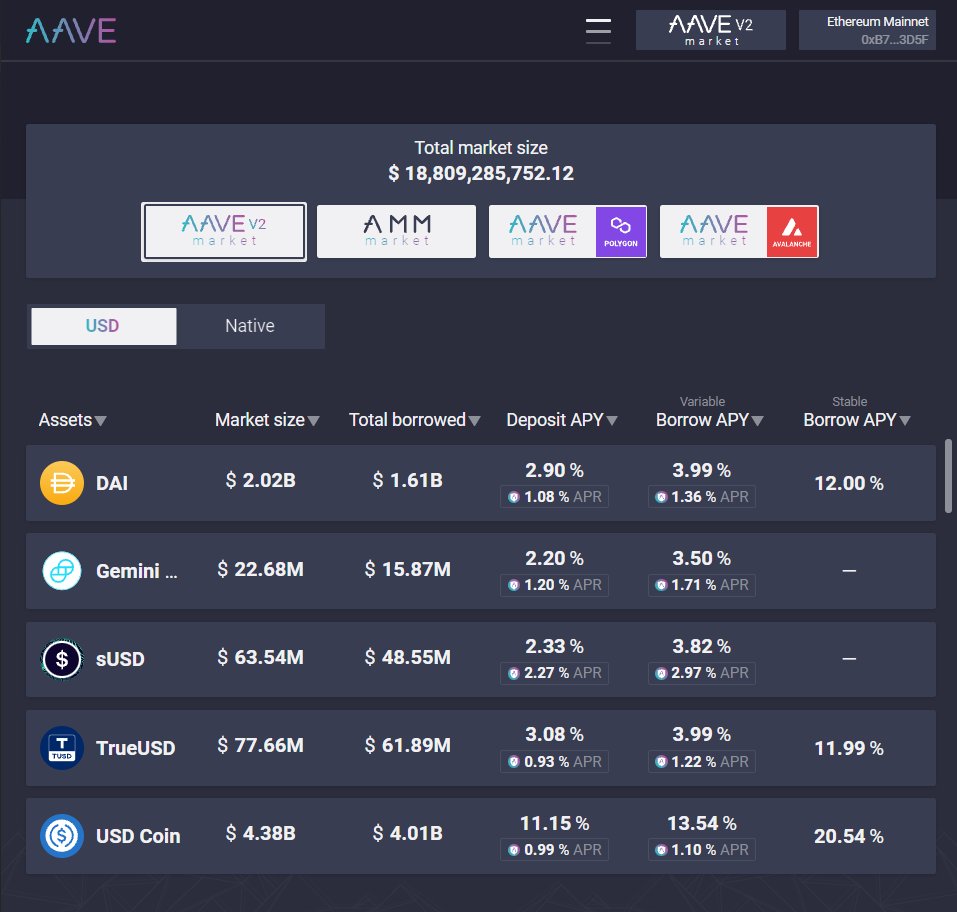Click reward icon beside sUSD 2.27 % APR
The image size is (957, 912).
(x=514, y=673)
